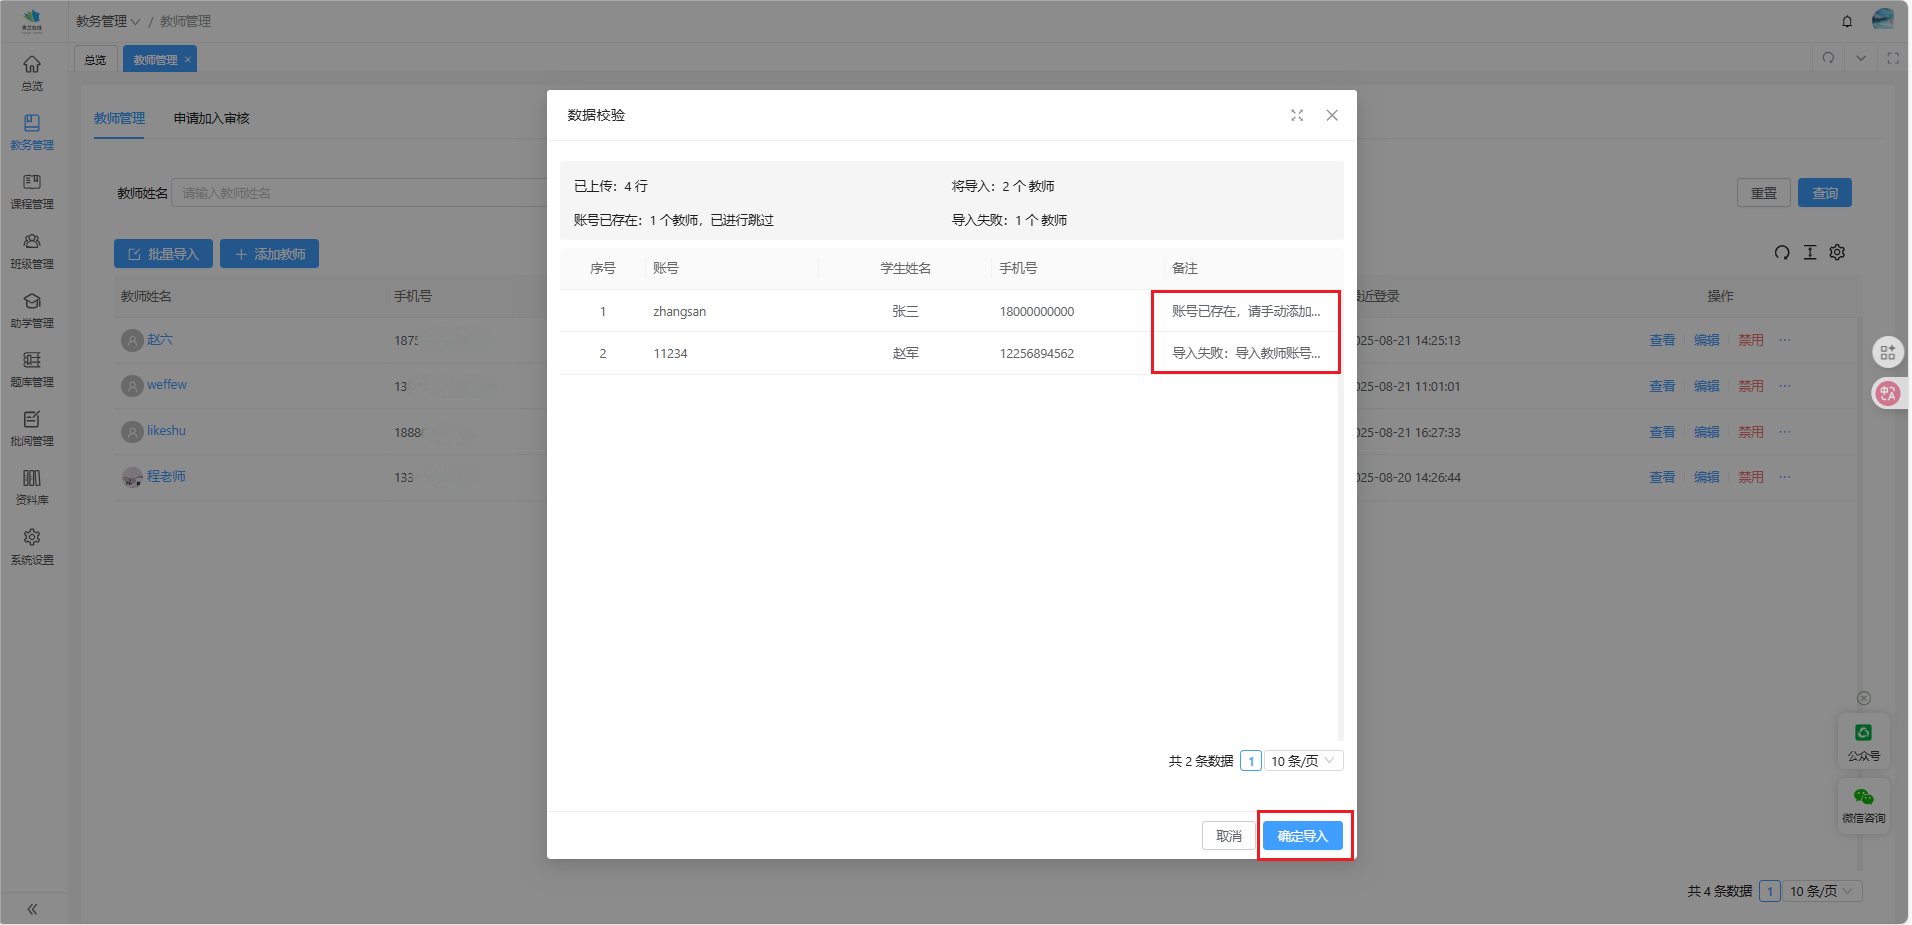Open 班级管理 in the sidebar
Image resolution: width=1912 pixels, height=925 pixels.
(x=32, y=251)
